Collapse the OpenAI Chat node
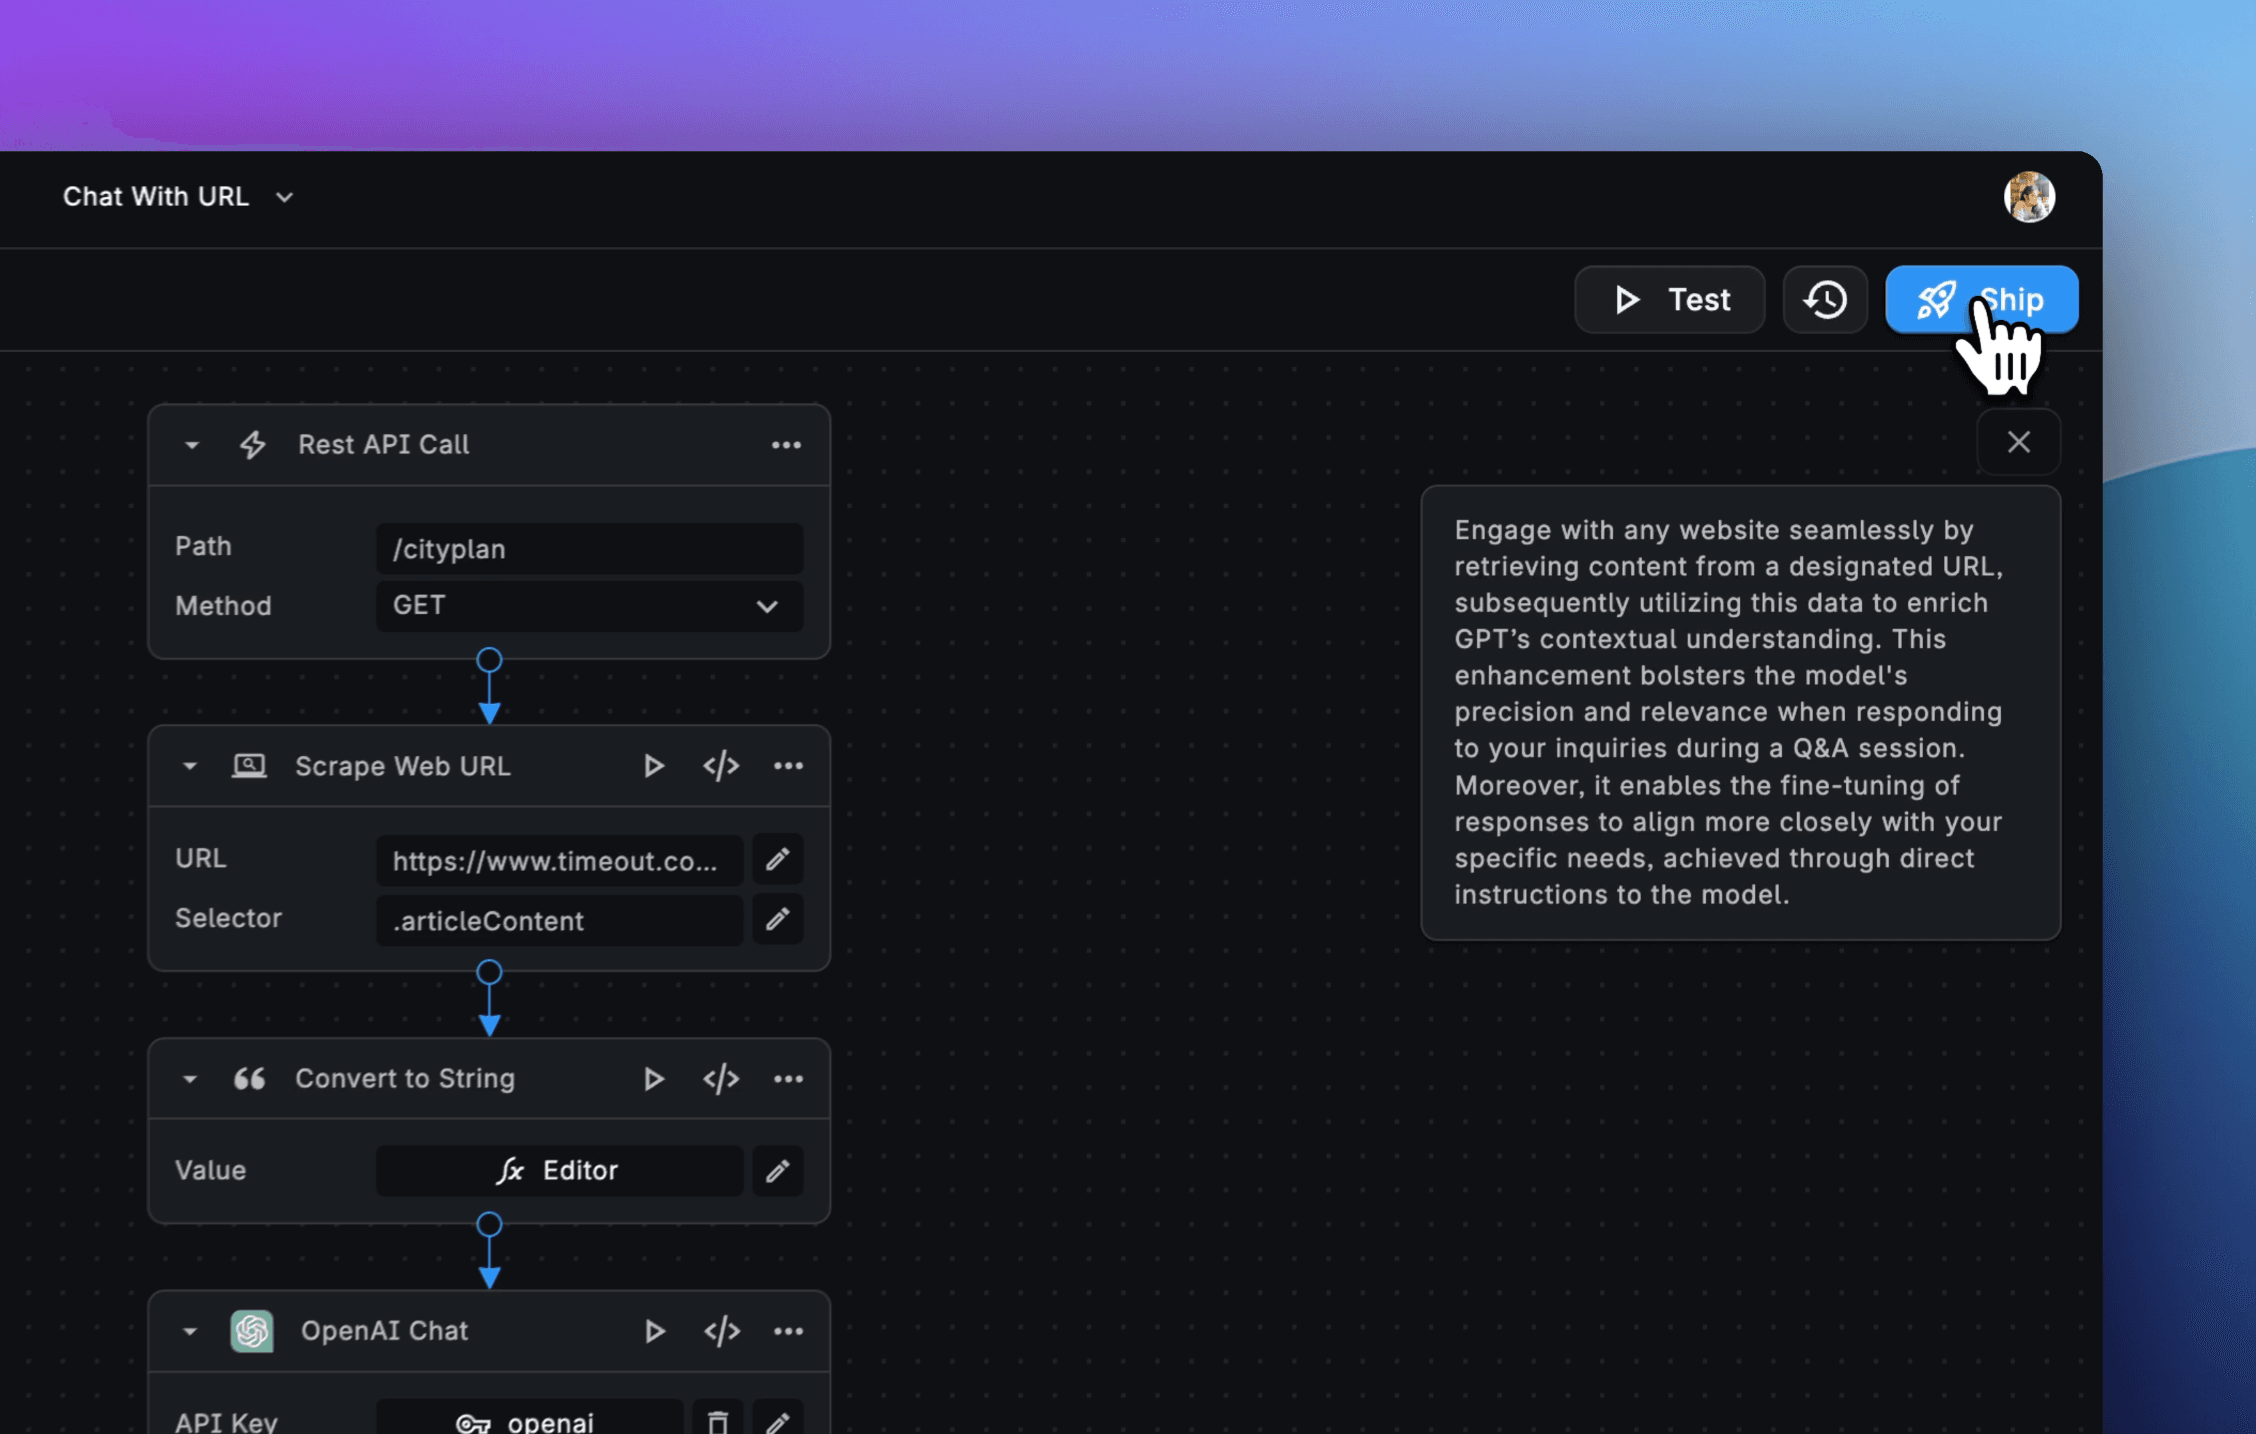The height and width of the screenshot is (1434, 2256). coord(189,1331)
